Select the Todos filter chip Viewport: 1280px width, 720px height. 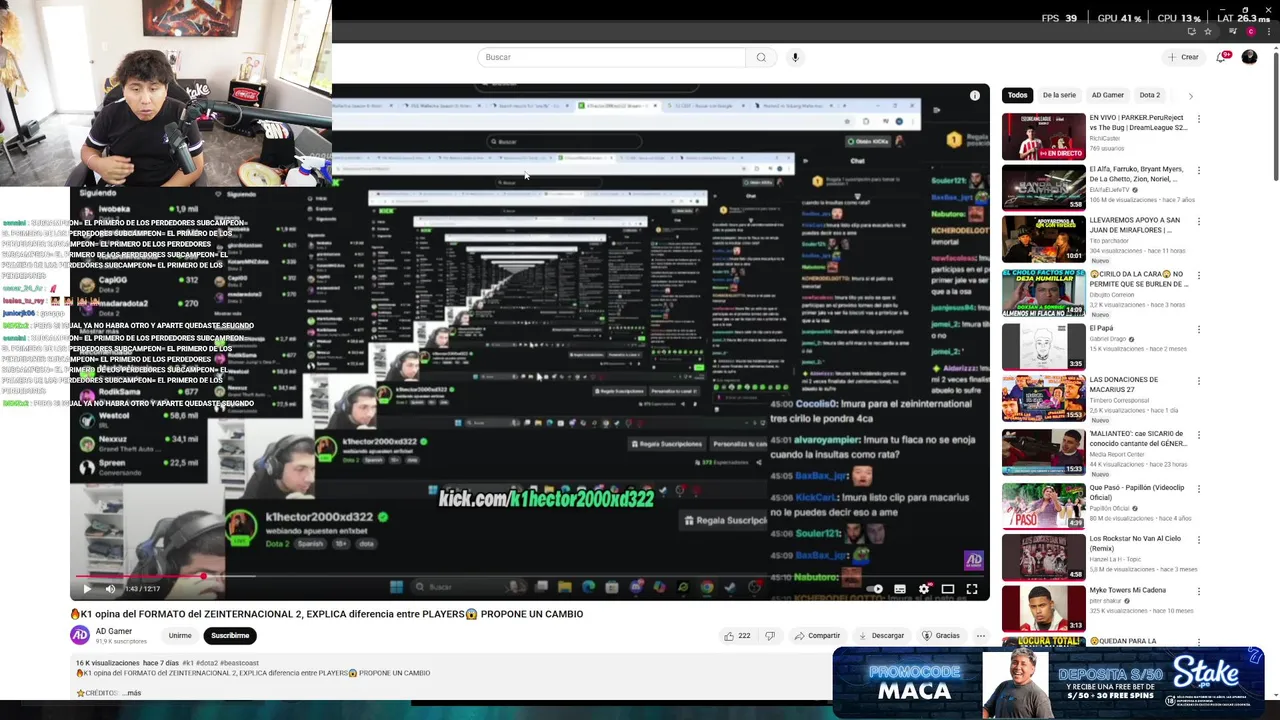tap(1017, 95)
